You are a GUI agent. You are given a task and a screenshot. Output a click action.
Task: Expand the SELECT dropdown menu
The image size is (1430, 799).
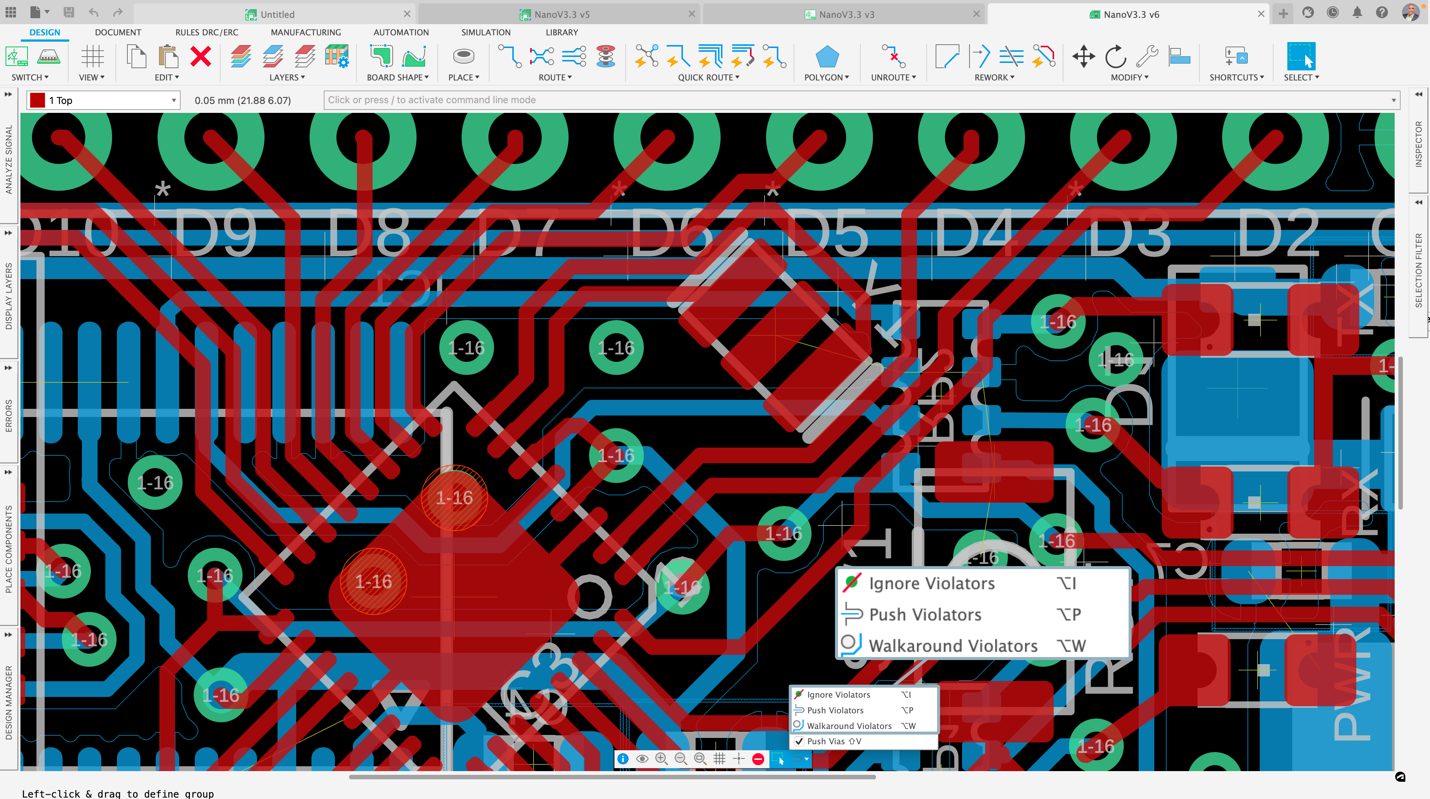click(x=1301, y=77)
